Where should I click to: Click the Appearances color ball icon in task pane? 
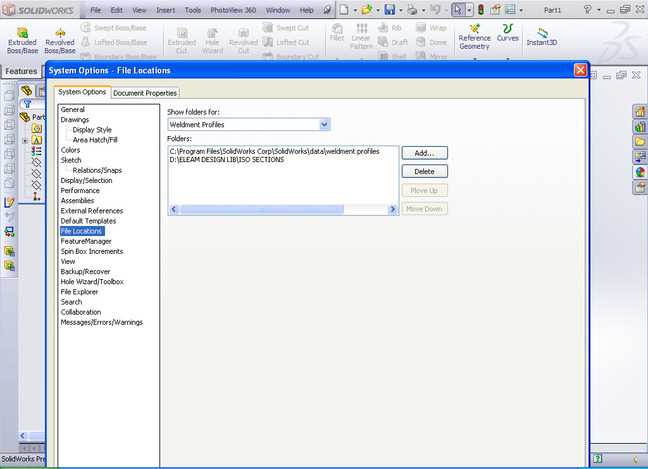[x=640, y=172]
